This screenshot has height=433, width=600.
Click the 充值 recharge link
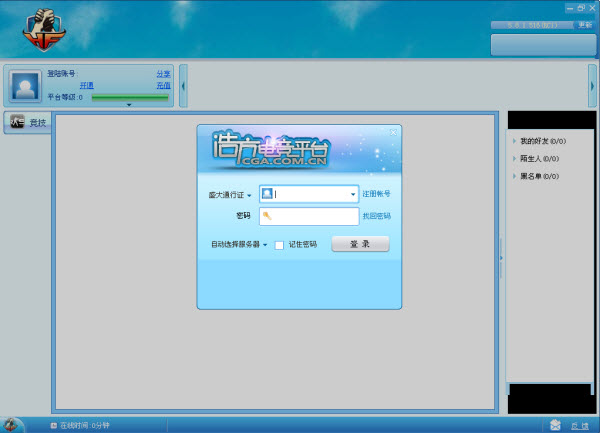[x=163, y=85]
